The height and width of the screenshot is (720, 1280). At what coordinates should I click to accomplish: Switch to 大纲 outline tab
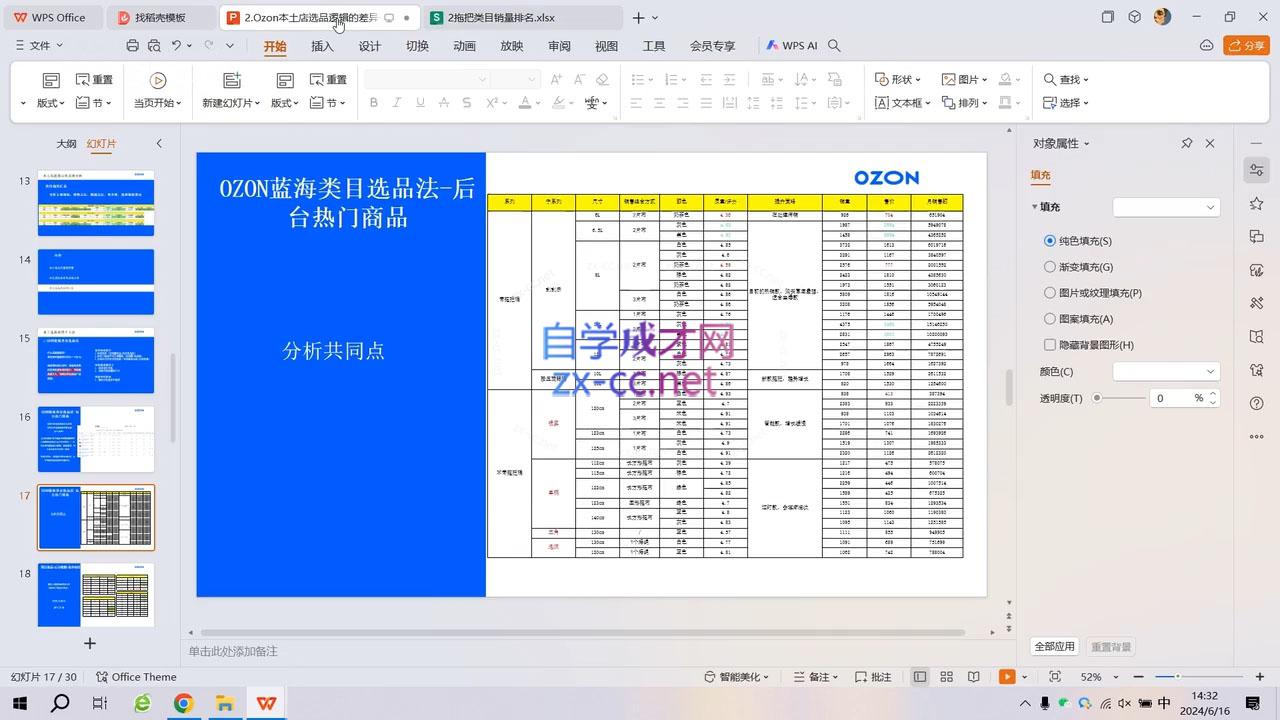(66, 144)
